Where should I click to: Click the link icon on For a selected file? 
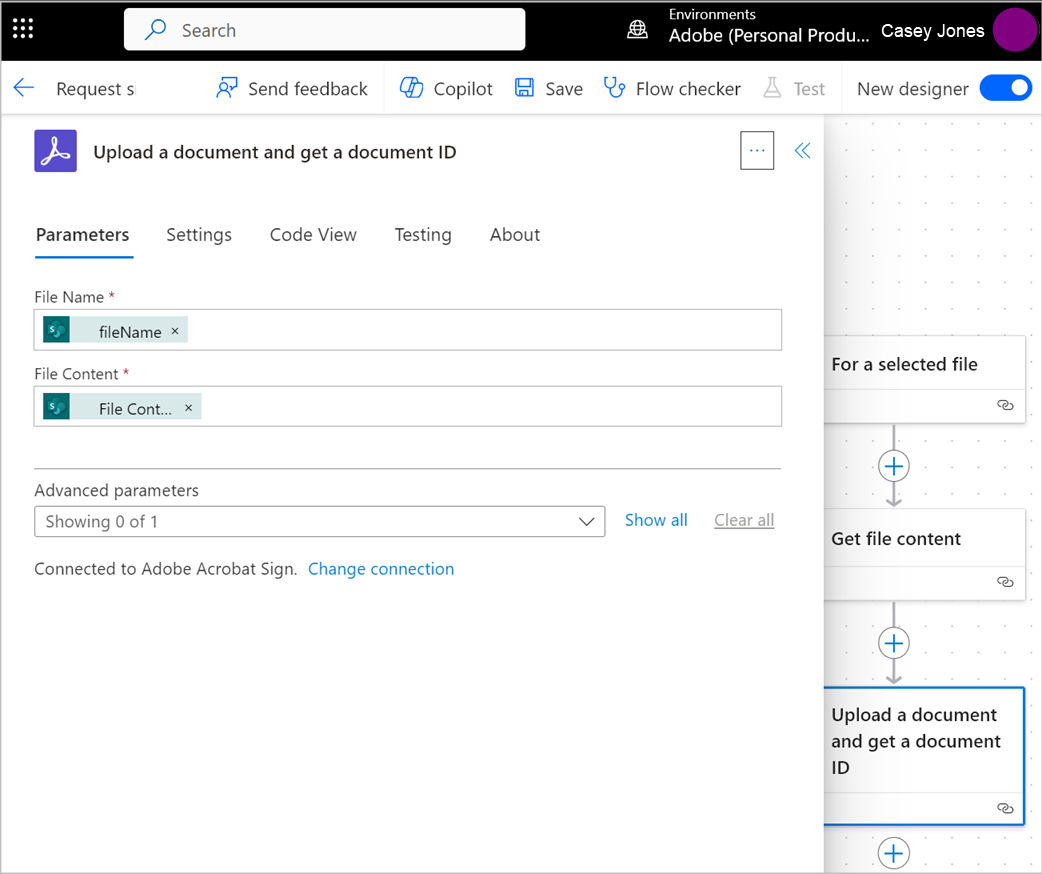pyautogui.click(x=1005, y=405)
